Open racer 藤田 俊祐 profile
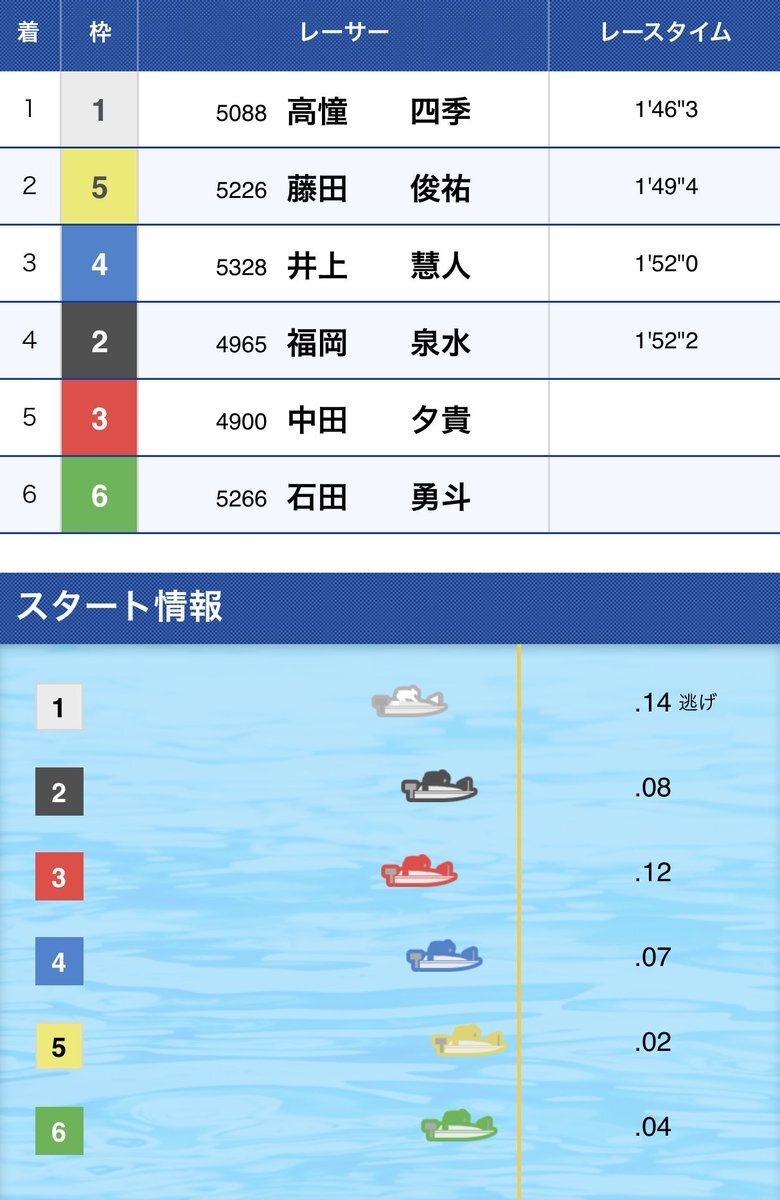Image resolution: width=780 pixels, height=1200 pixels. click(x=378, y=188)
